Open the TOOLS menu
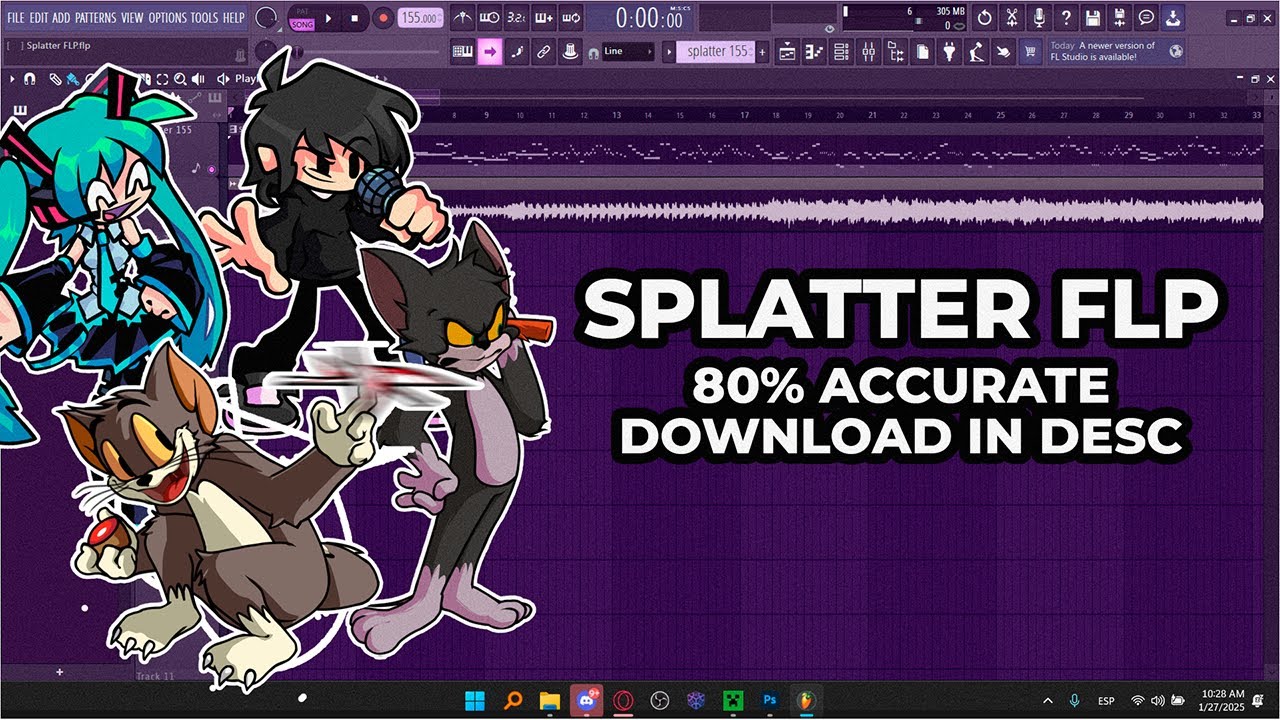 coord(204,18)
